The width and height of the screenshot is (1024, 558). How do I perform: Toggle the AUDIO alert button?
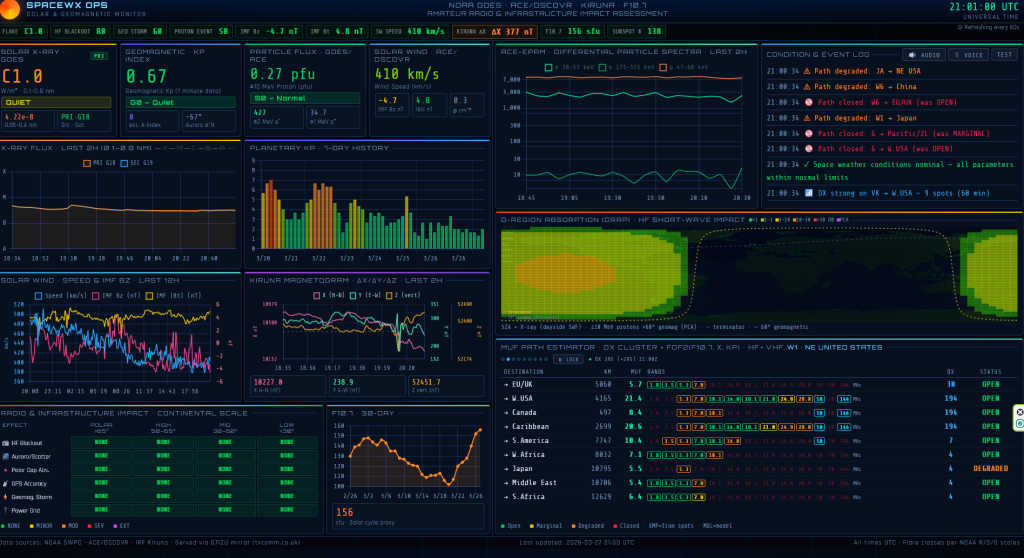[923, 55]
